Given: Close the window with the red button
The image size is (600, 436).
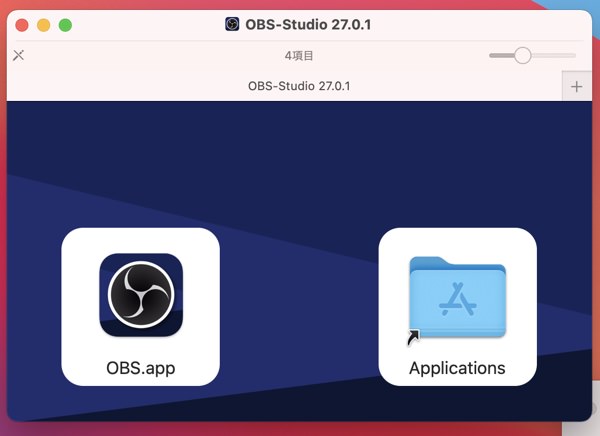Looking at the screenshot, I should coord(22,25).
